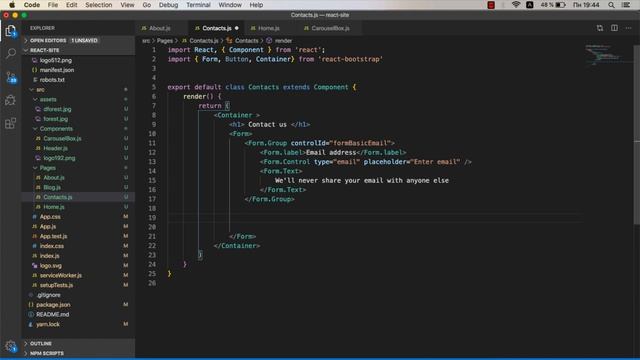Open README.md file

[78, 314]
